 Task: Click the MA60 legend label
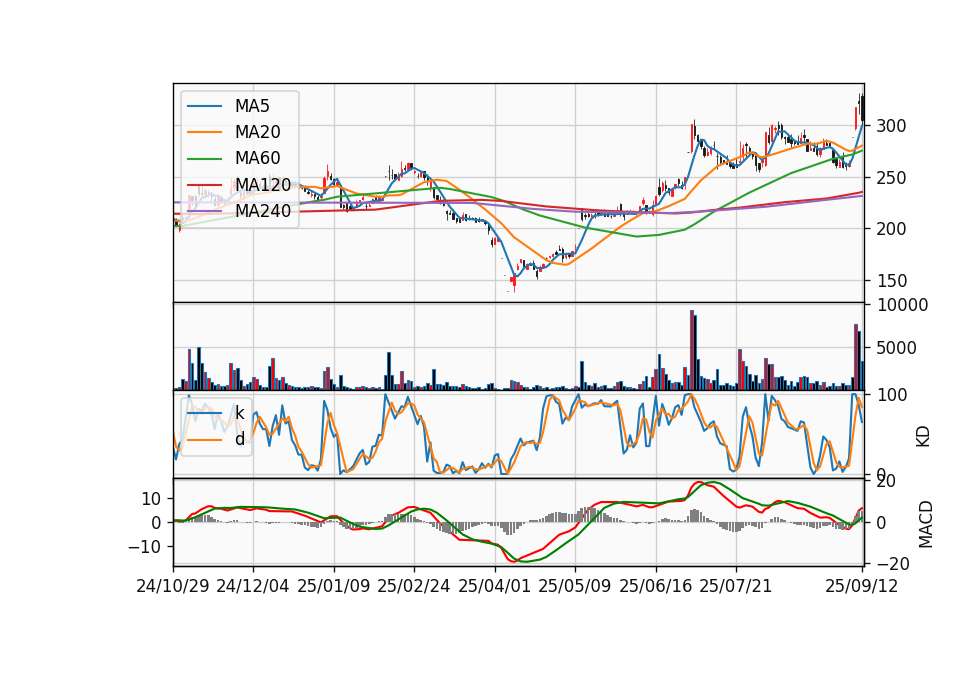257,158
